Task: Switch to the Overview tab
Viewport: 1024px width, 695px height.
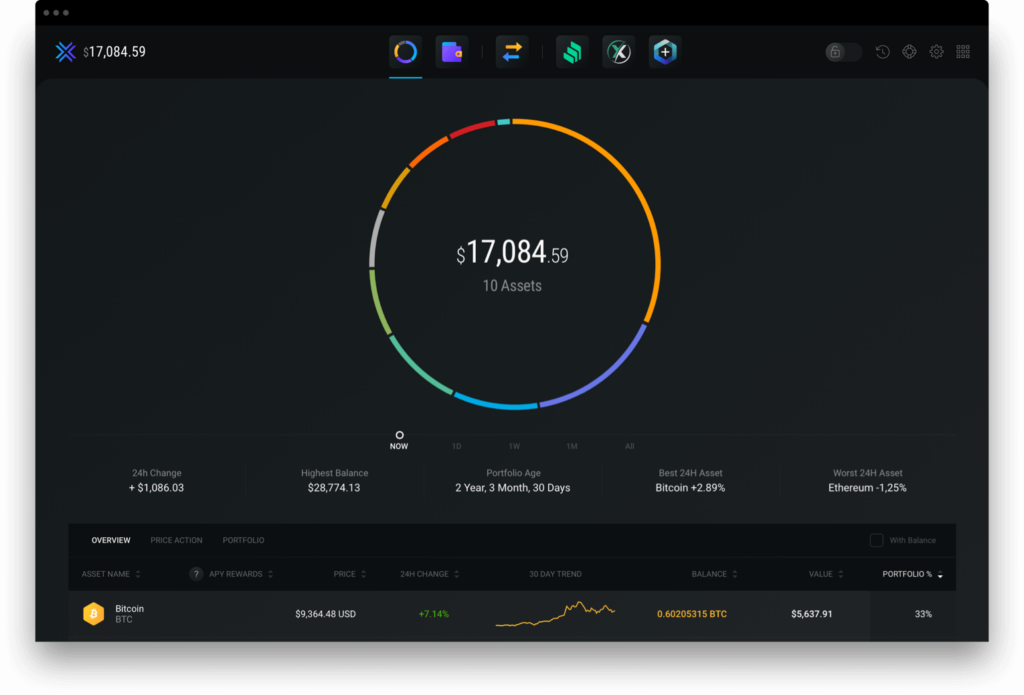Action: coord(111,540)
